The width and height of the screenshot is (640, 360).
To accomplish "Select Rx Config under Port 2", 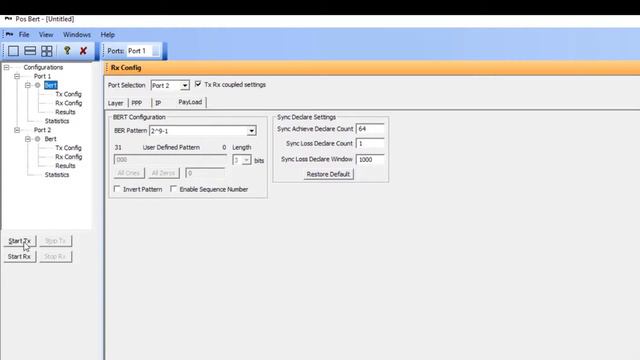I will pyautogui.click(x=69, y=157).
